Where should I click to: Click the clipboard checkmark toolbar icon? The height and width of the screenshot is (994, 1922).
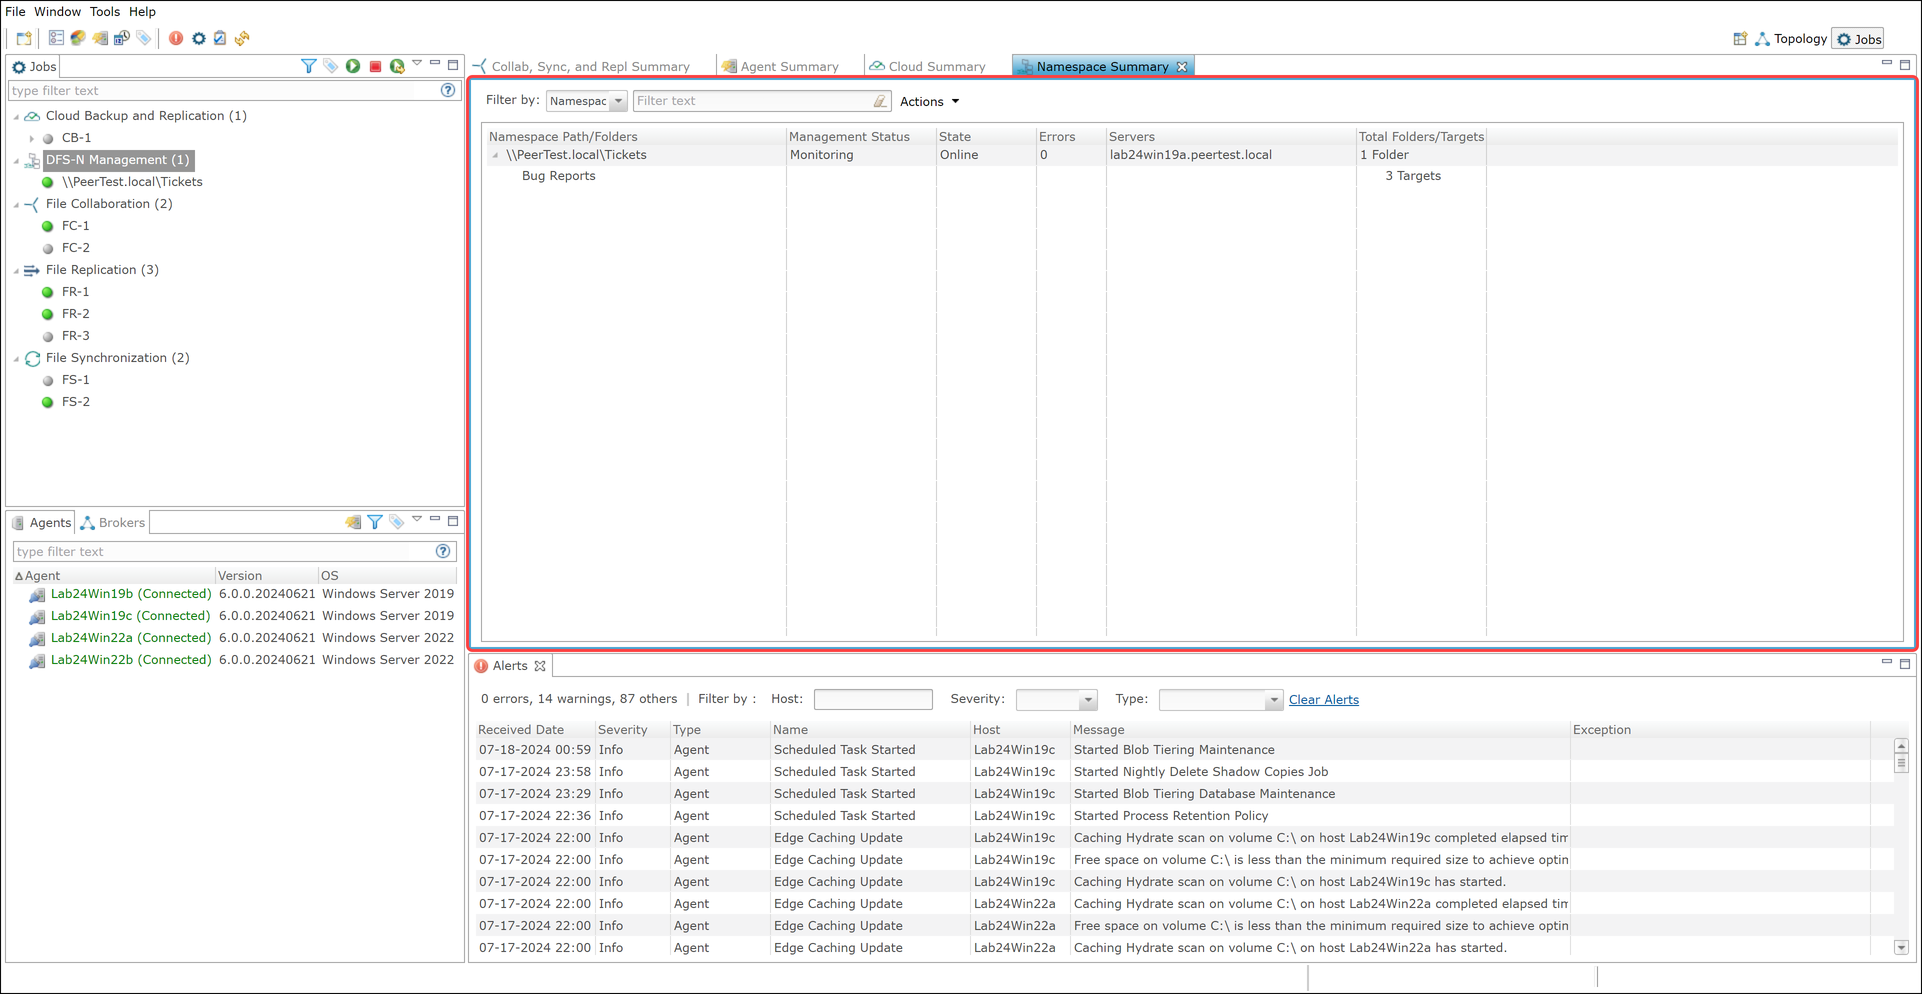coord(220,38)
